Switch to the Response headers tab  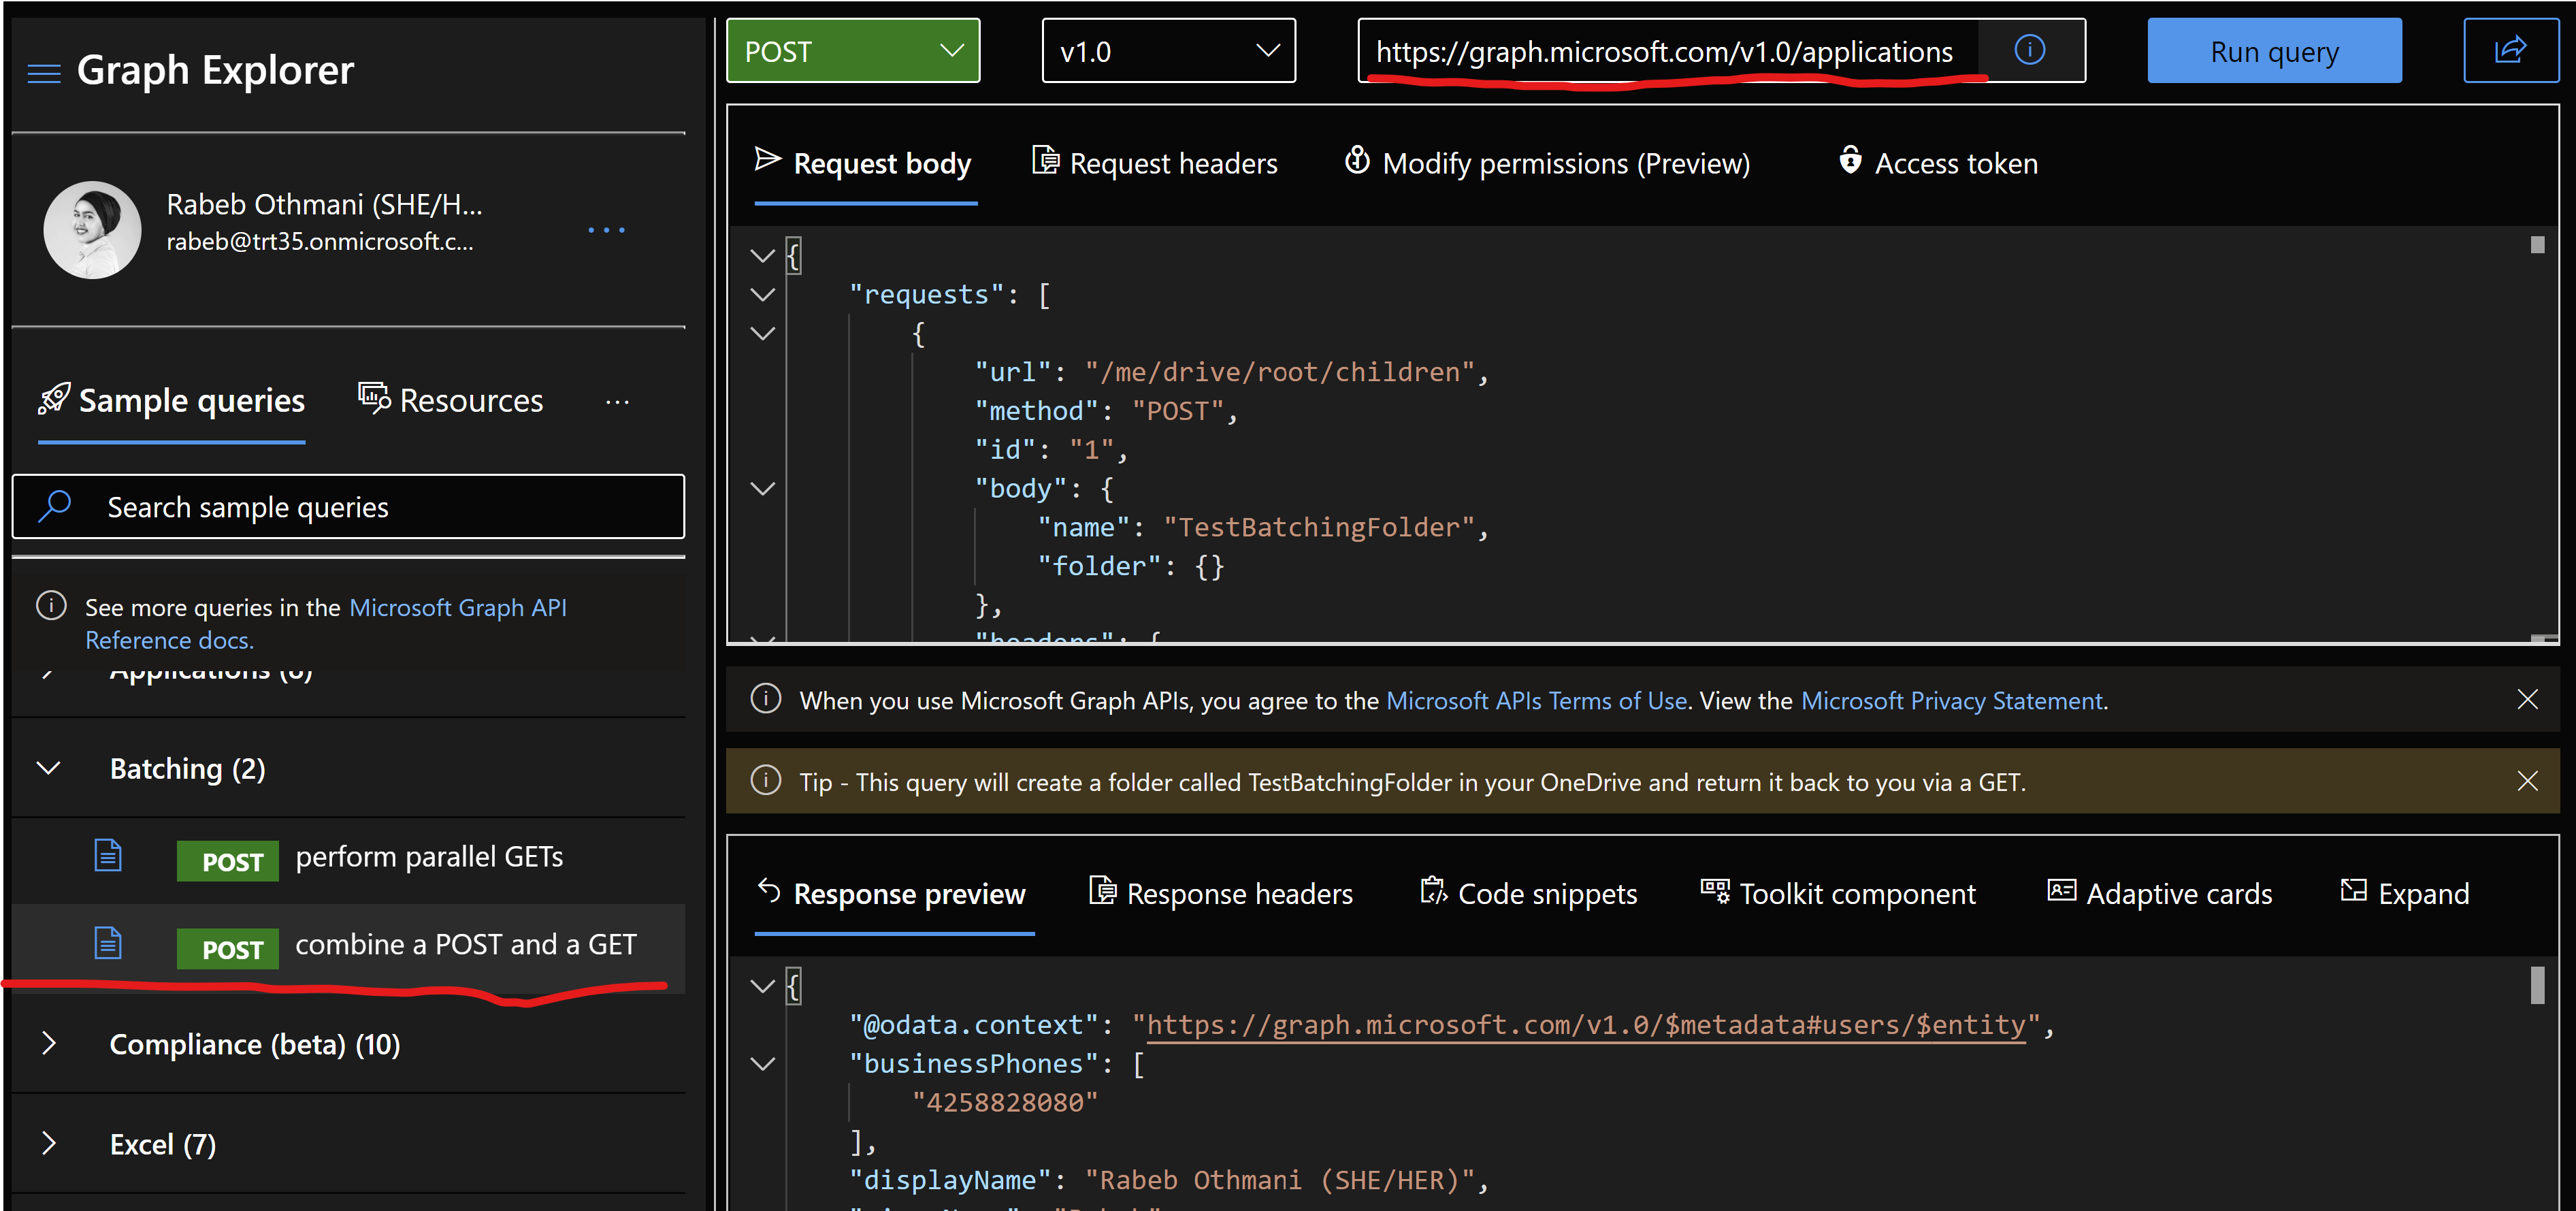(1221, 893)
